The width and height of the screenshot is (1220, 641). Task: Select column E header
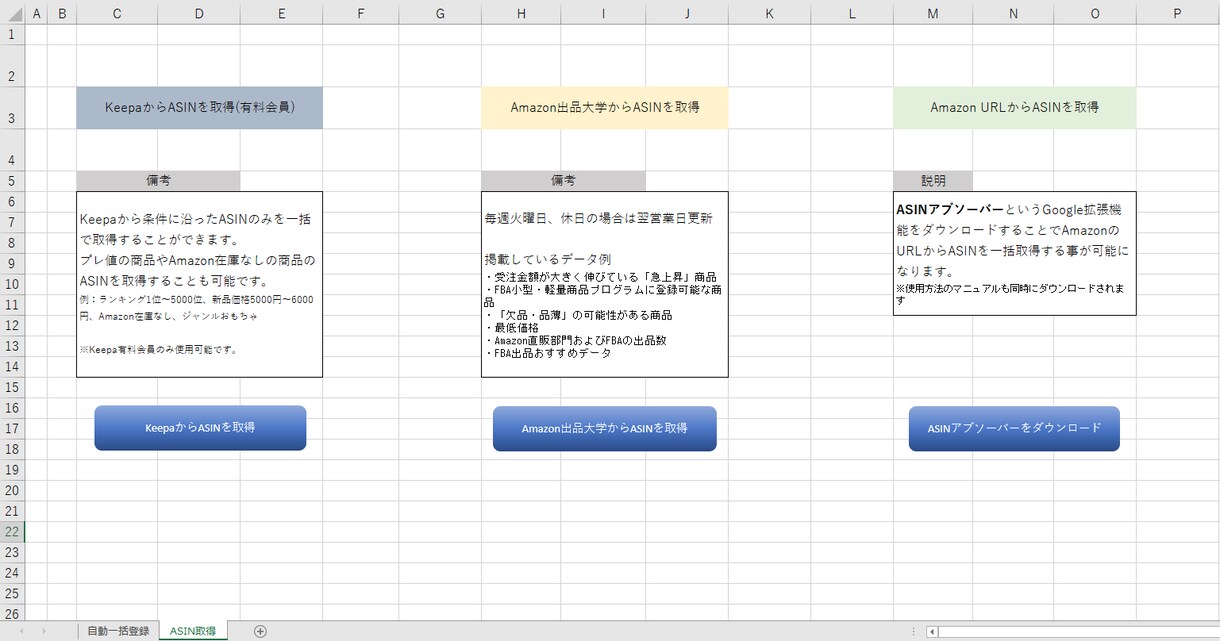point(281,12)
